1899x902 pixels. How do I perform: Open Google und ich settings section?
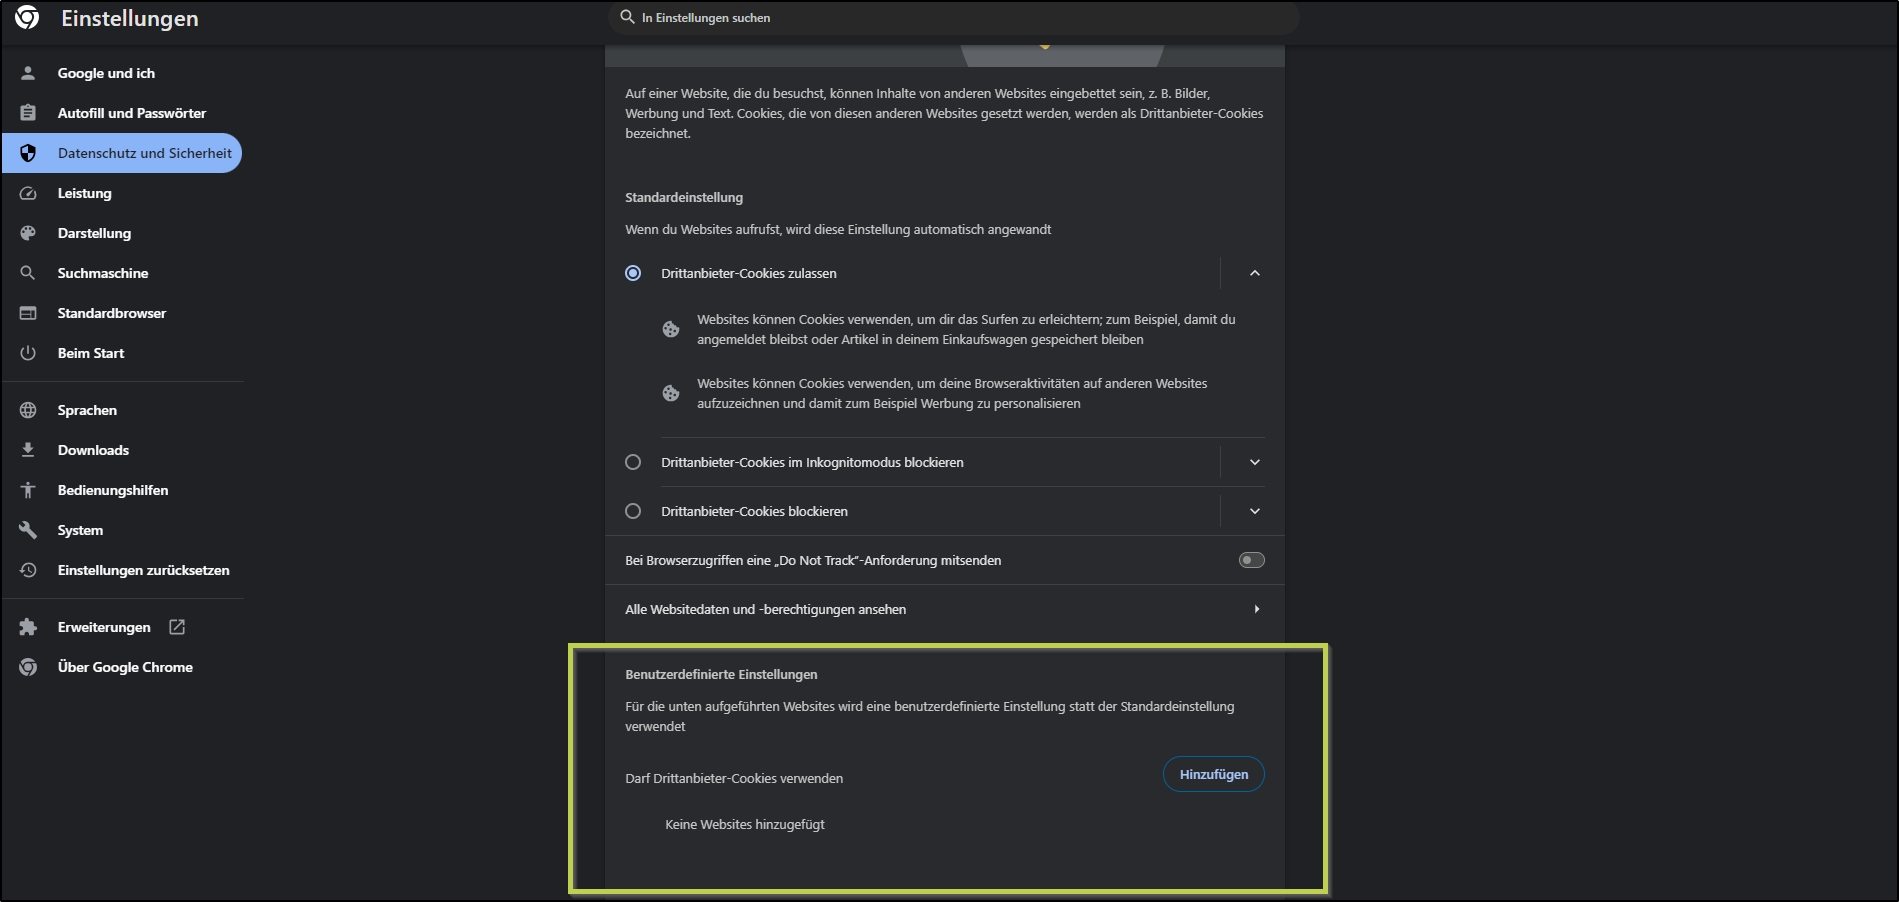[106, 73]
